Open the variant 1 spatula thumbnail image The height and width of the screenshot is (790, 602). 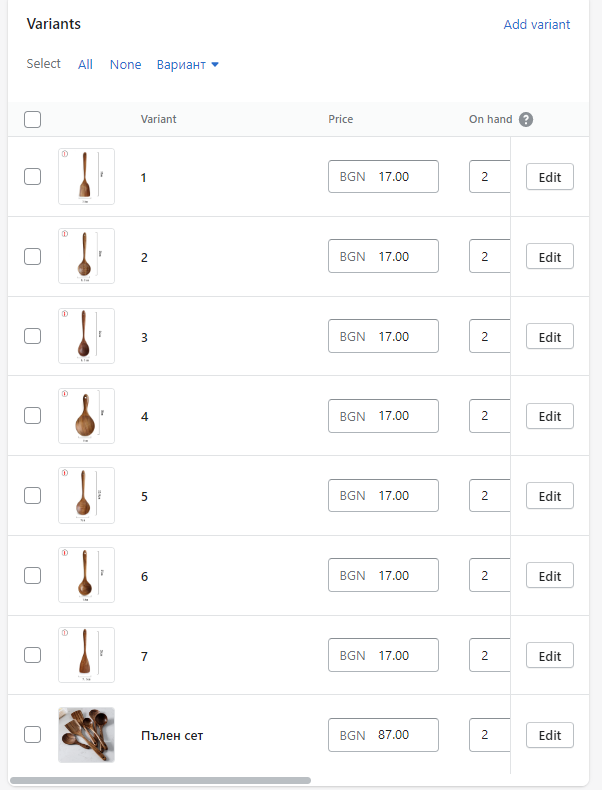tap(86, 177)
